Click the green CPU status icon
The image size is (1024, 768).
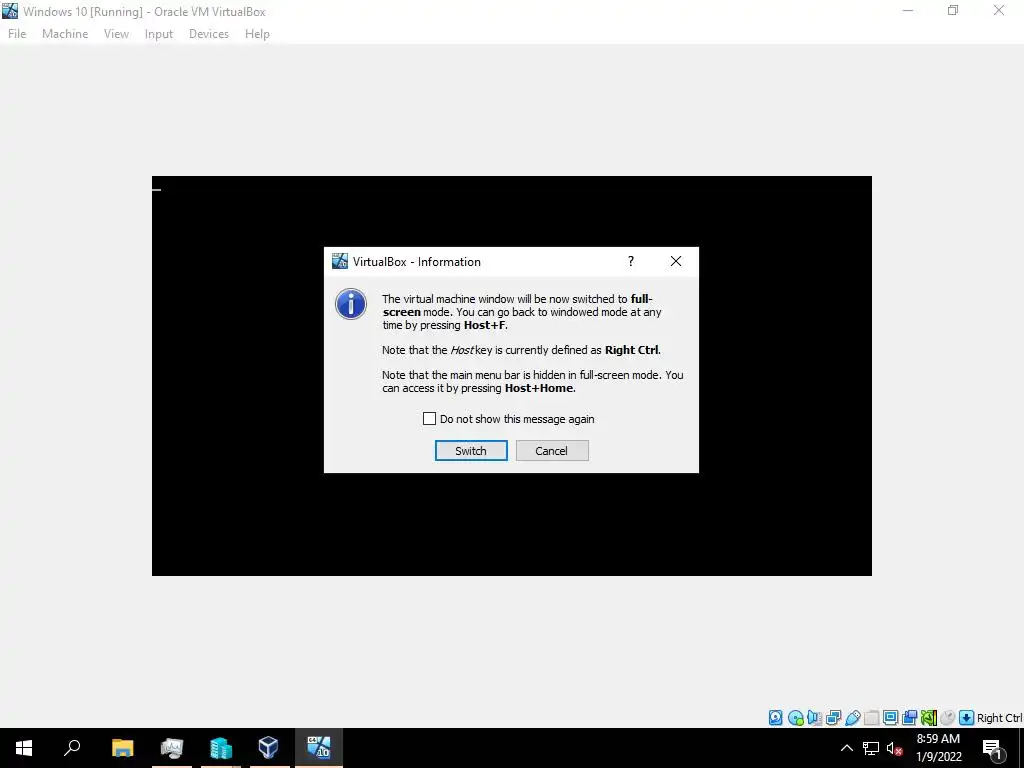(x=929, y=718)
